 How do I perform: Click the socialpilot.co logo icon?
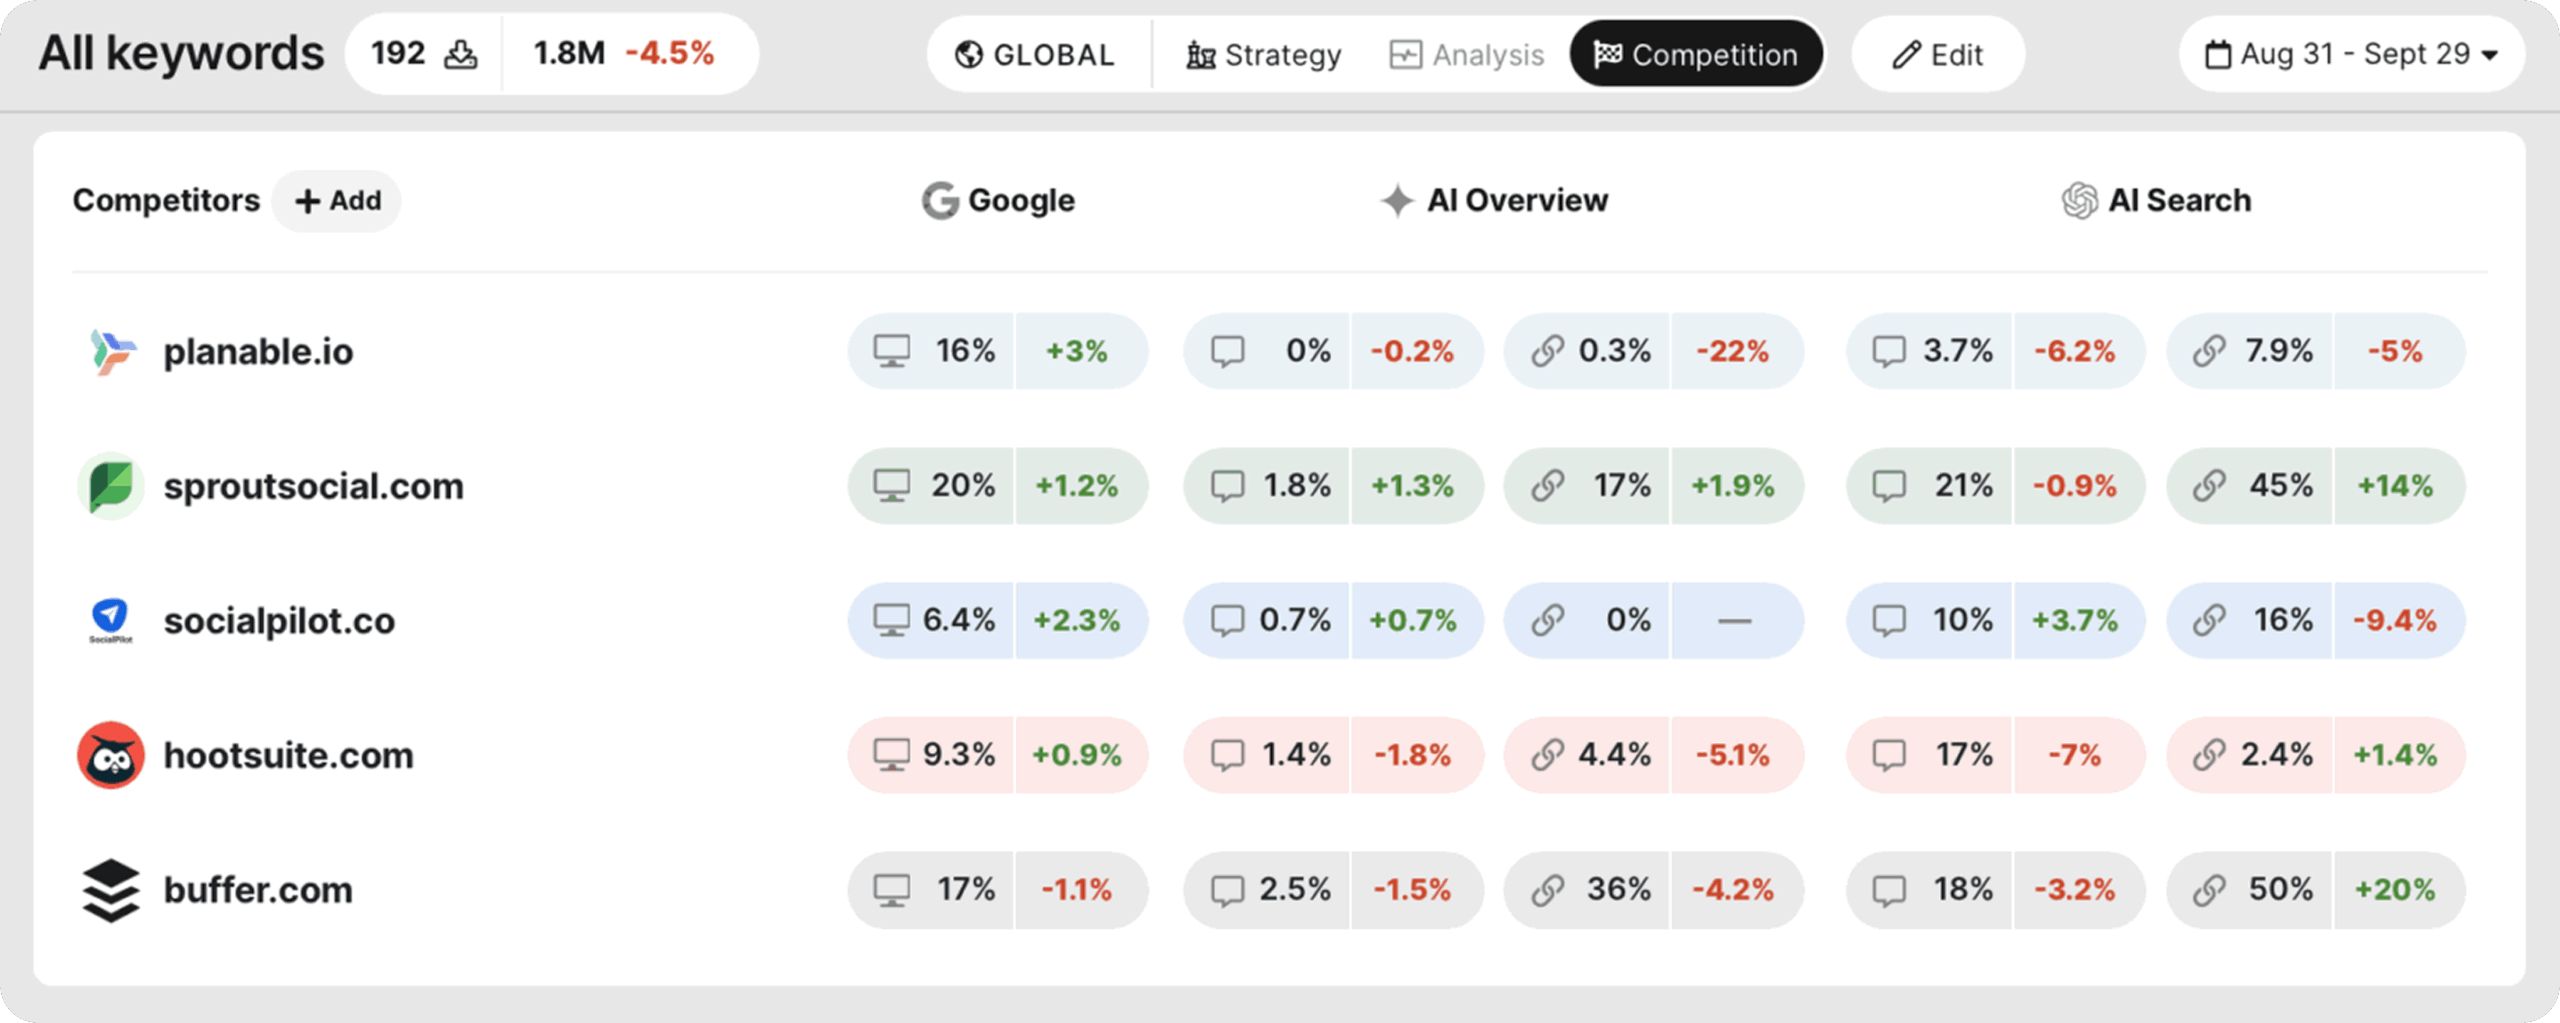pos(111,620)
